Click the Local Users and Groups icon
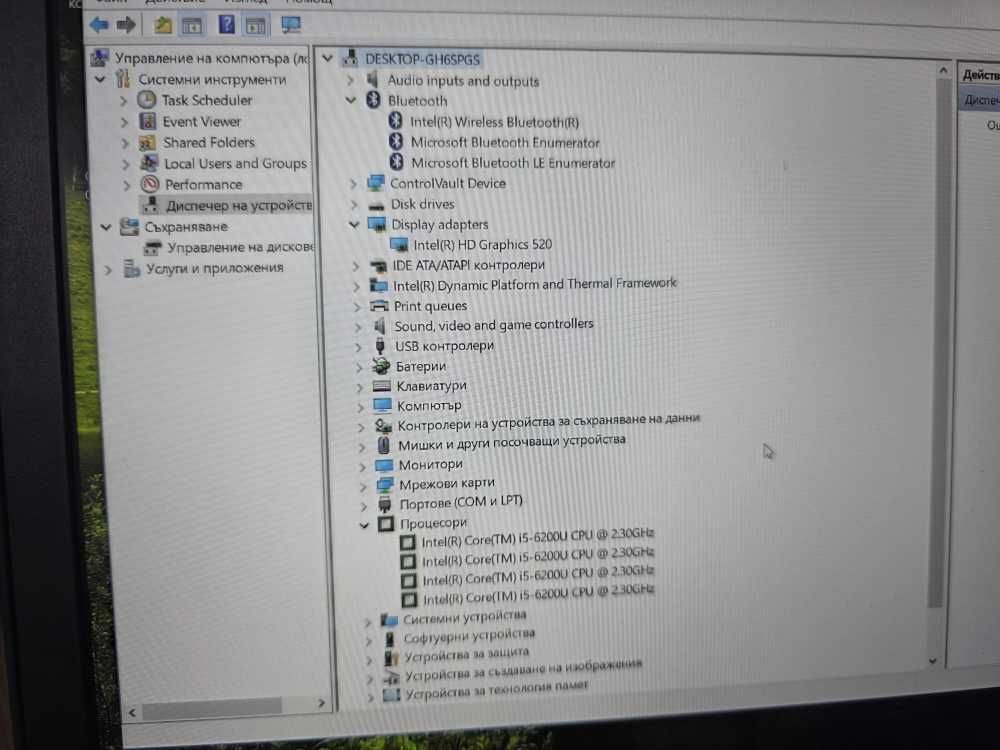The height and width of the screenshot is (750, 1000). tap(149, 163)
